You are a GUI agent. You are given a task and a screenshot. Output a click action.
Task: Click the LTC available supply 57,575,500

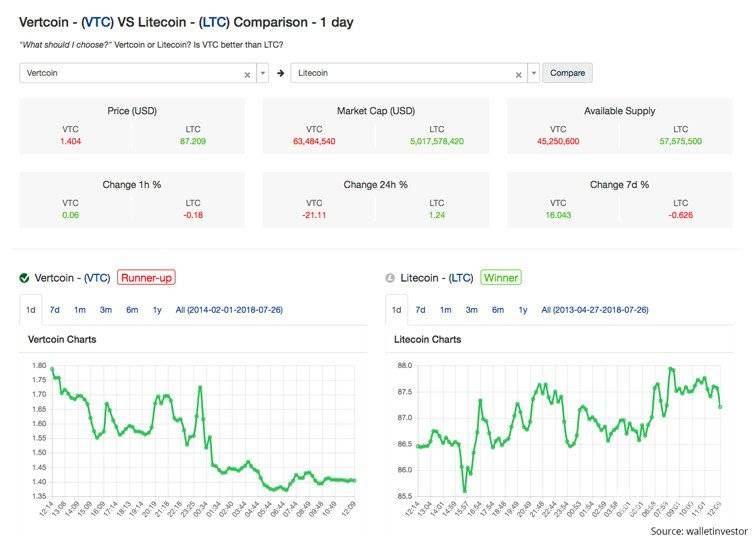[x=681, y=141]
